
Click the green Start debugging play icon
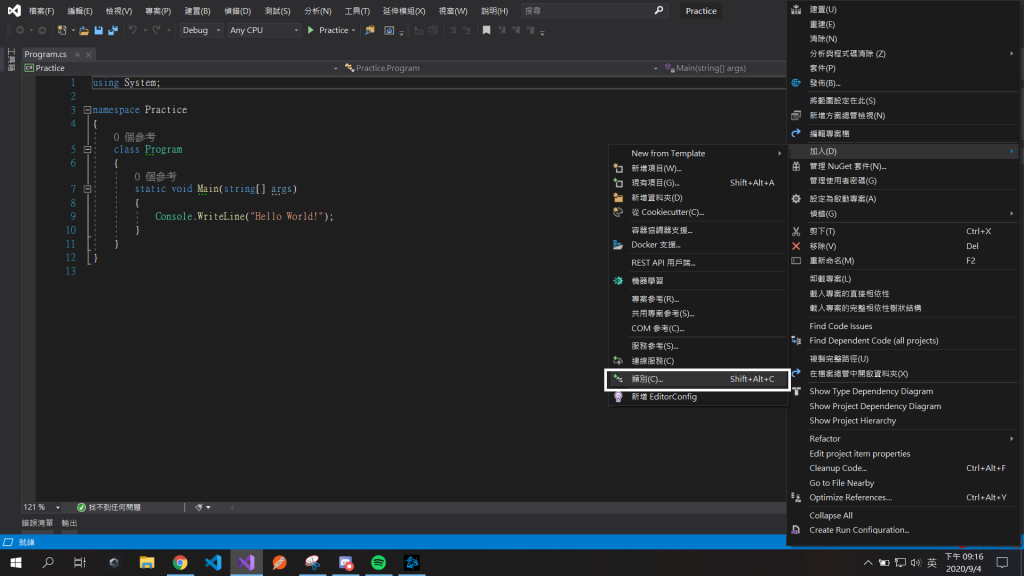[311, 30]
